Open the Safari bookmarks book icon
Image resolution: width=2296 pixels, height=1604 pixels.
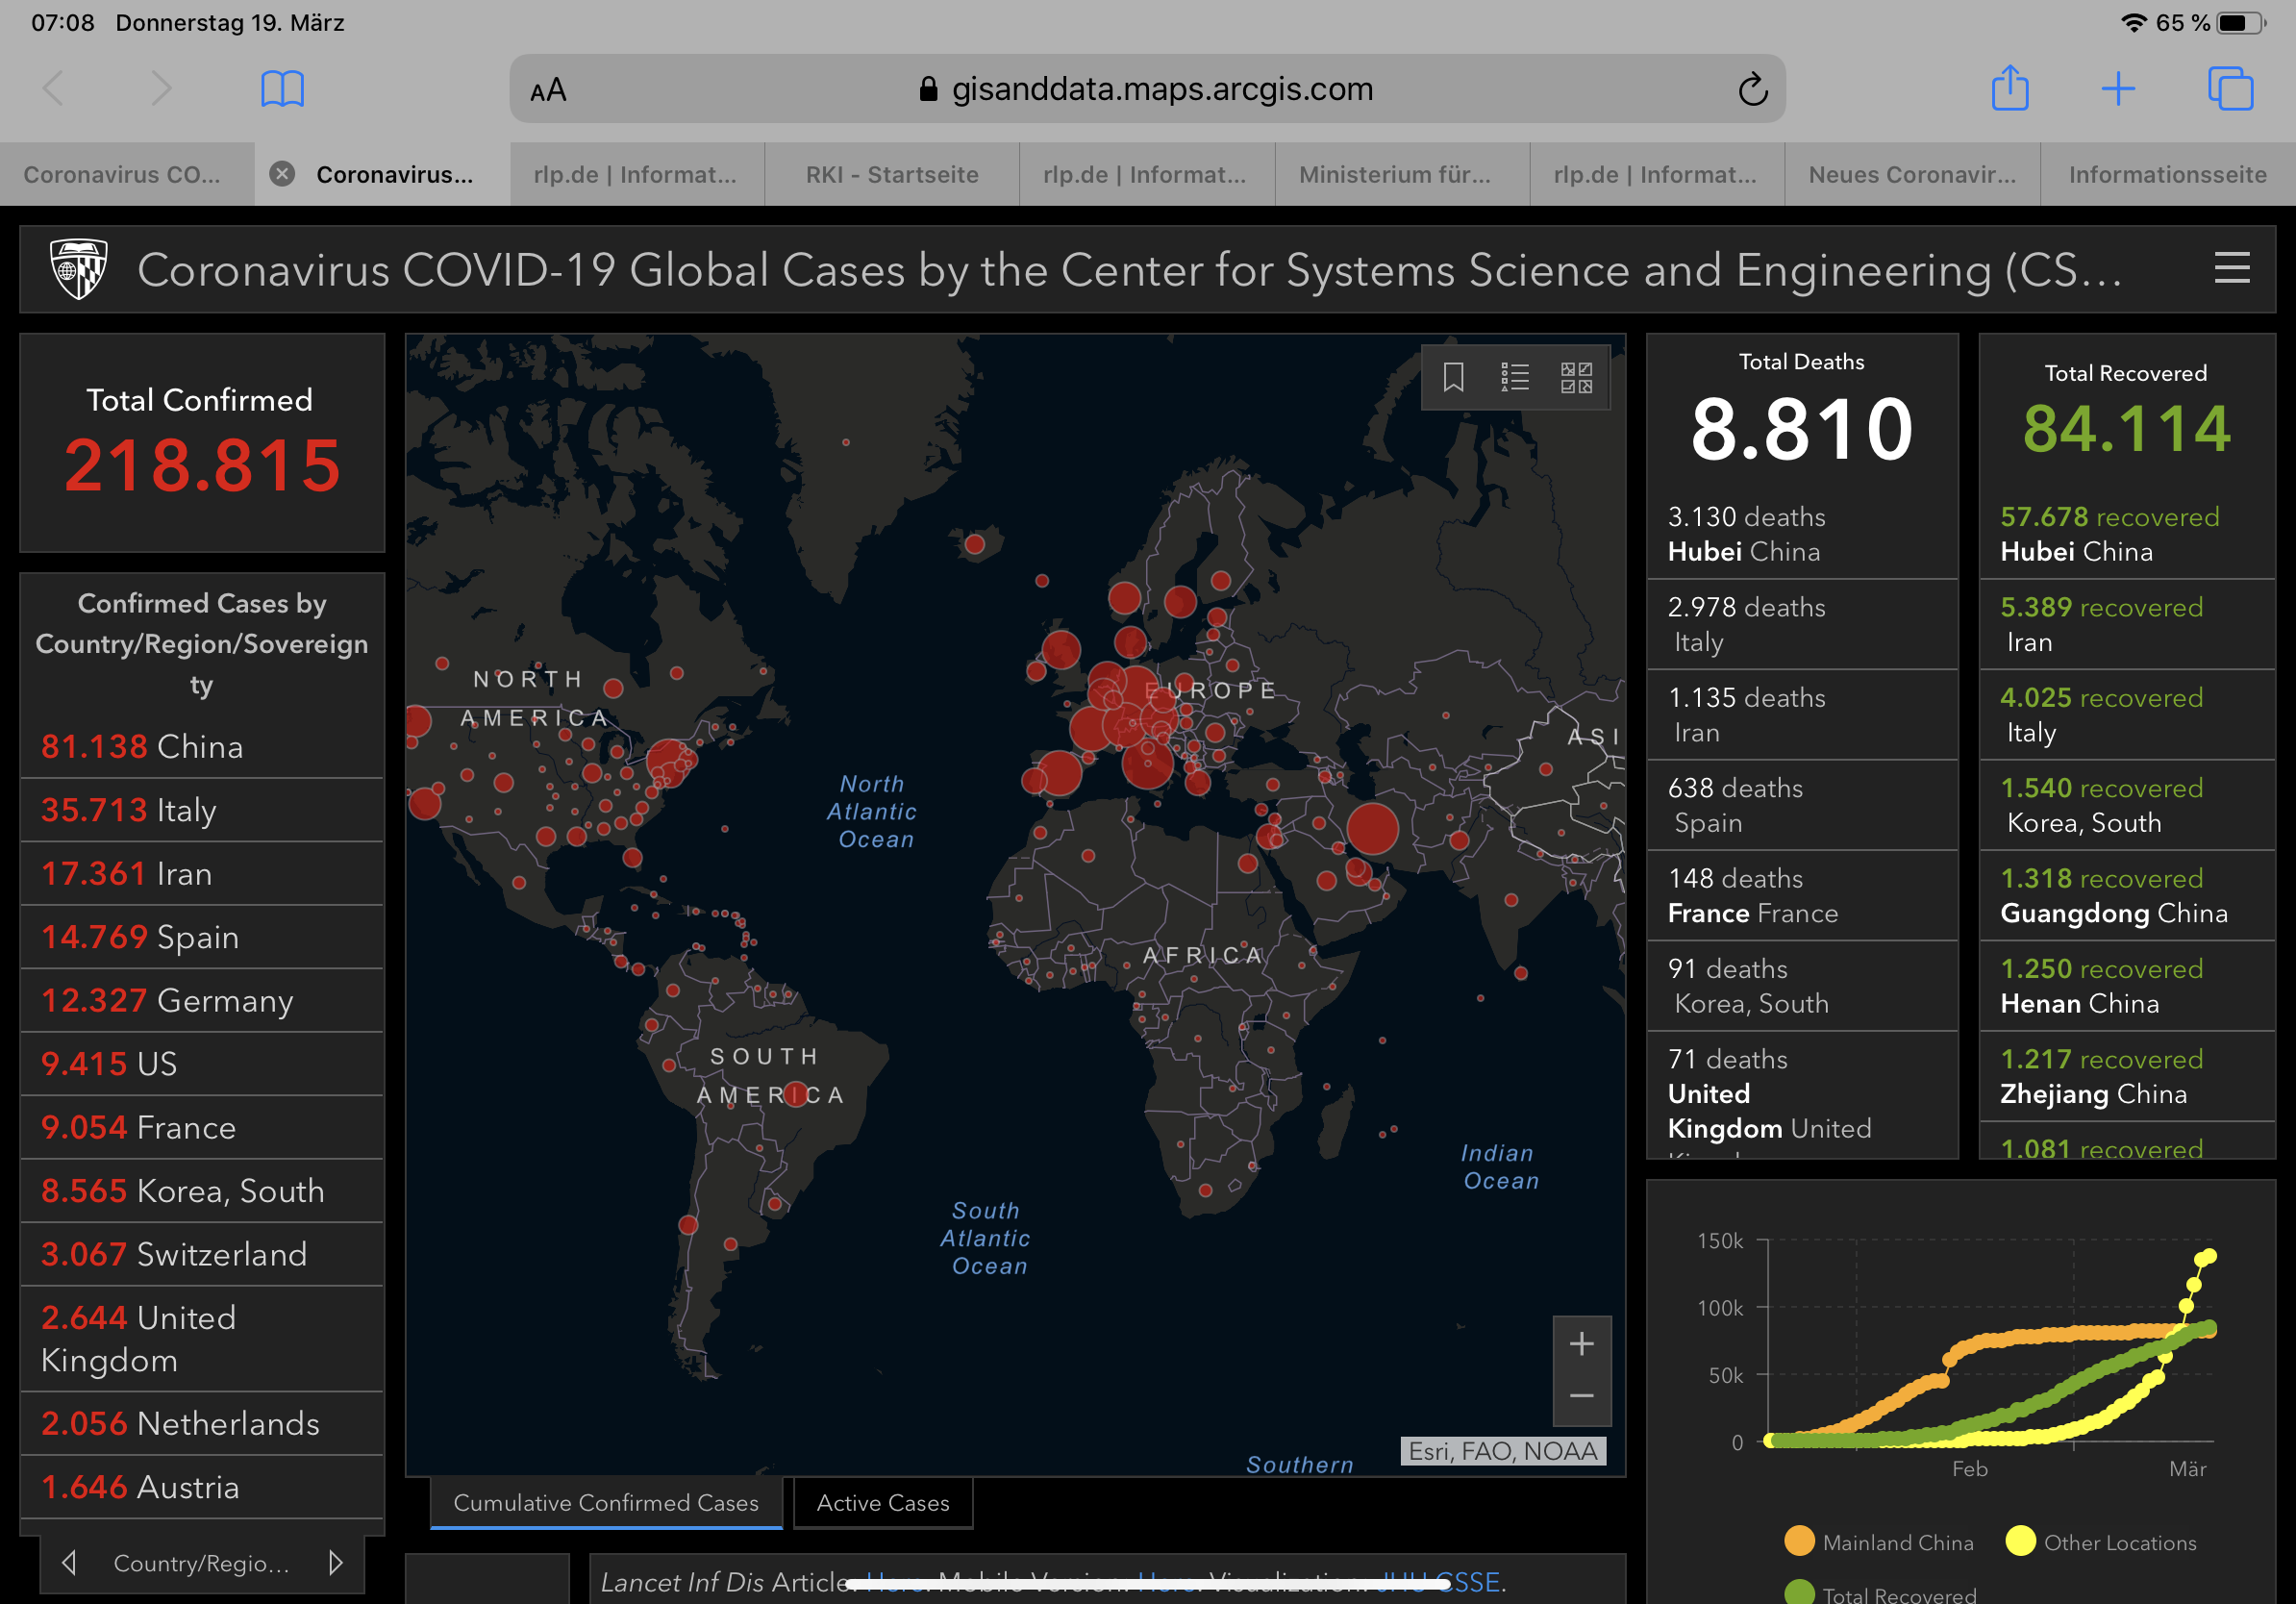point(282,89)
